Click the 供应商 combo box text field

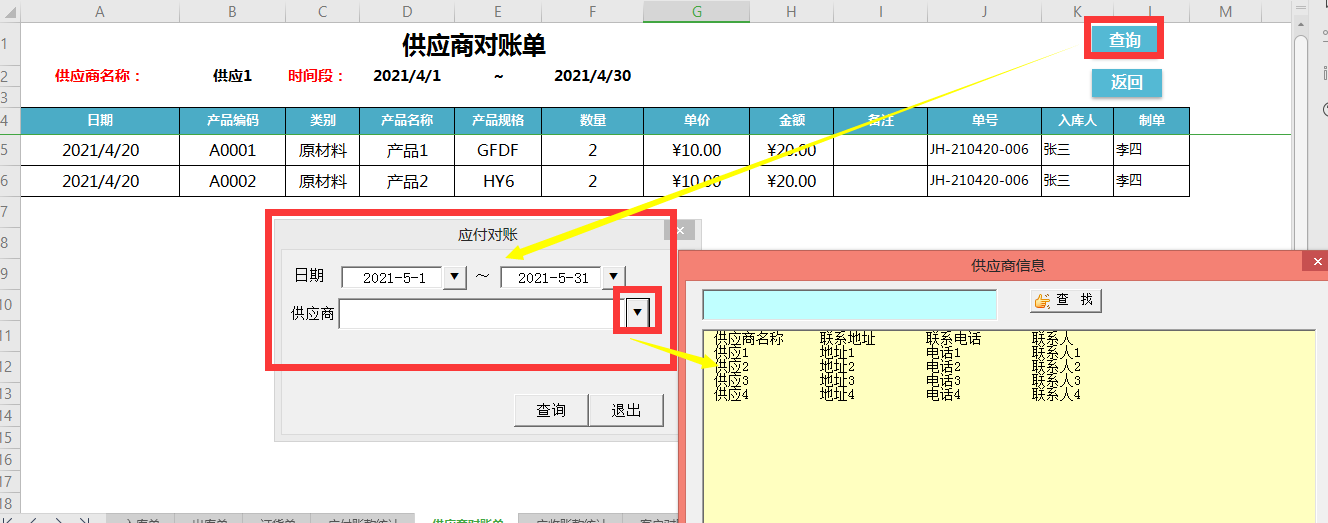[x=482, y=314]
